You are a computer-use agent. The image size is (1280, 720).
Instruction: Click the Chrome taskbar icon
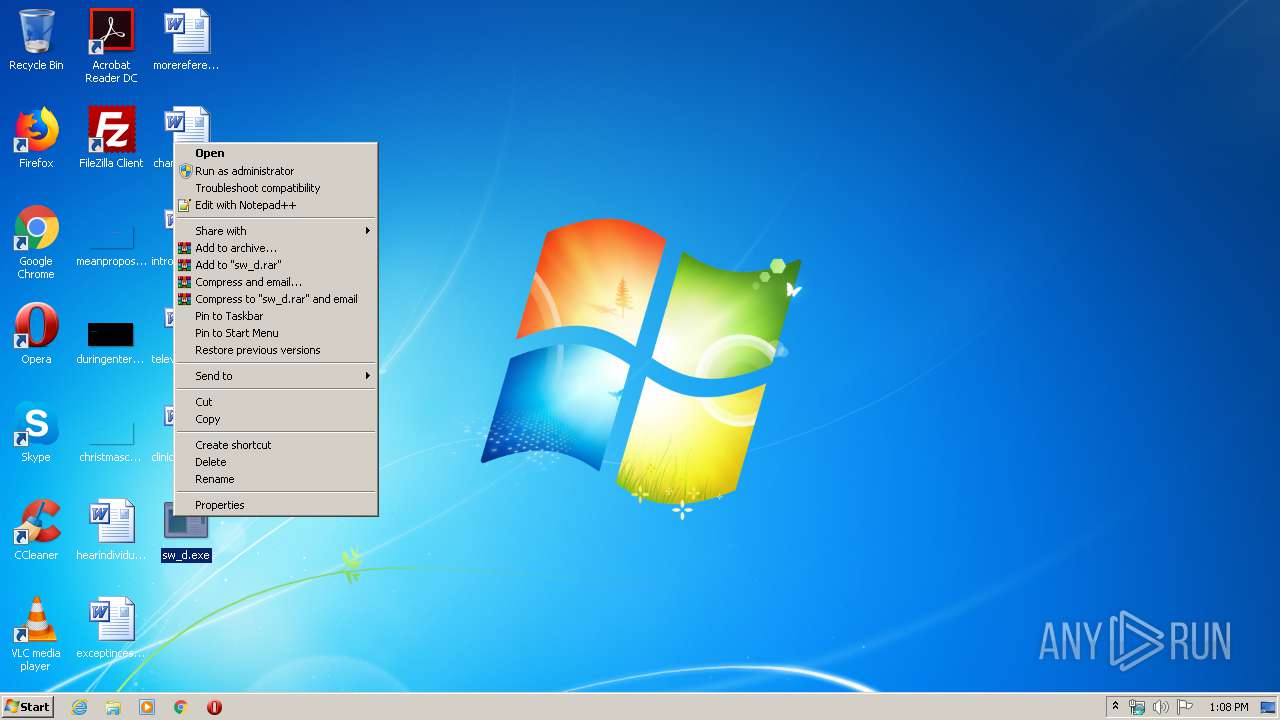(x=181, y=707)
